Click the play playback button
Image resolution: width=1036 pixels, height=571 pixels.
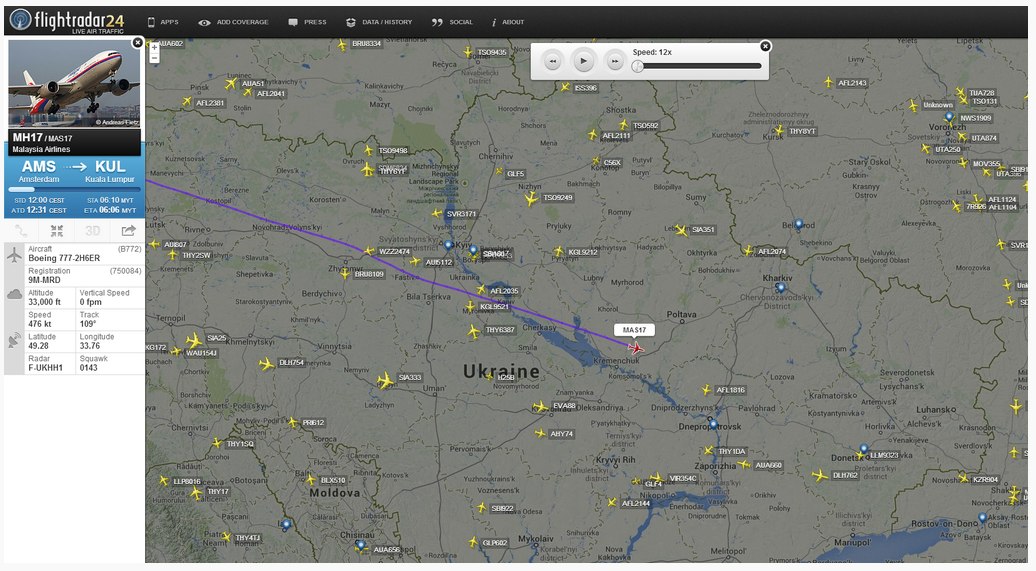click(x=583, y=61)
